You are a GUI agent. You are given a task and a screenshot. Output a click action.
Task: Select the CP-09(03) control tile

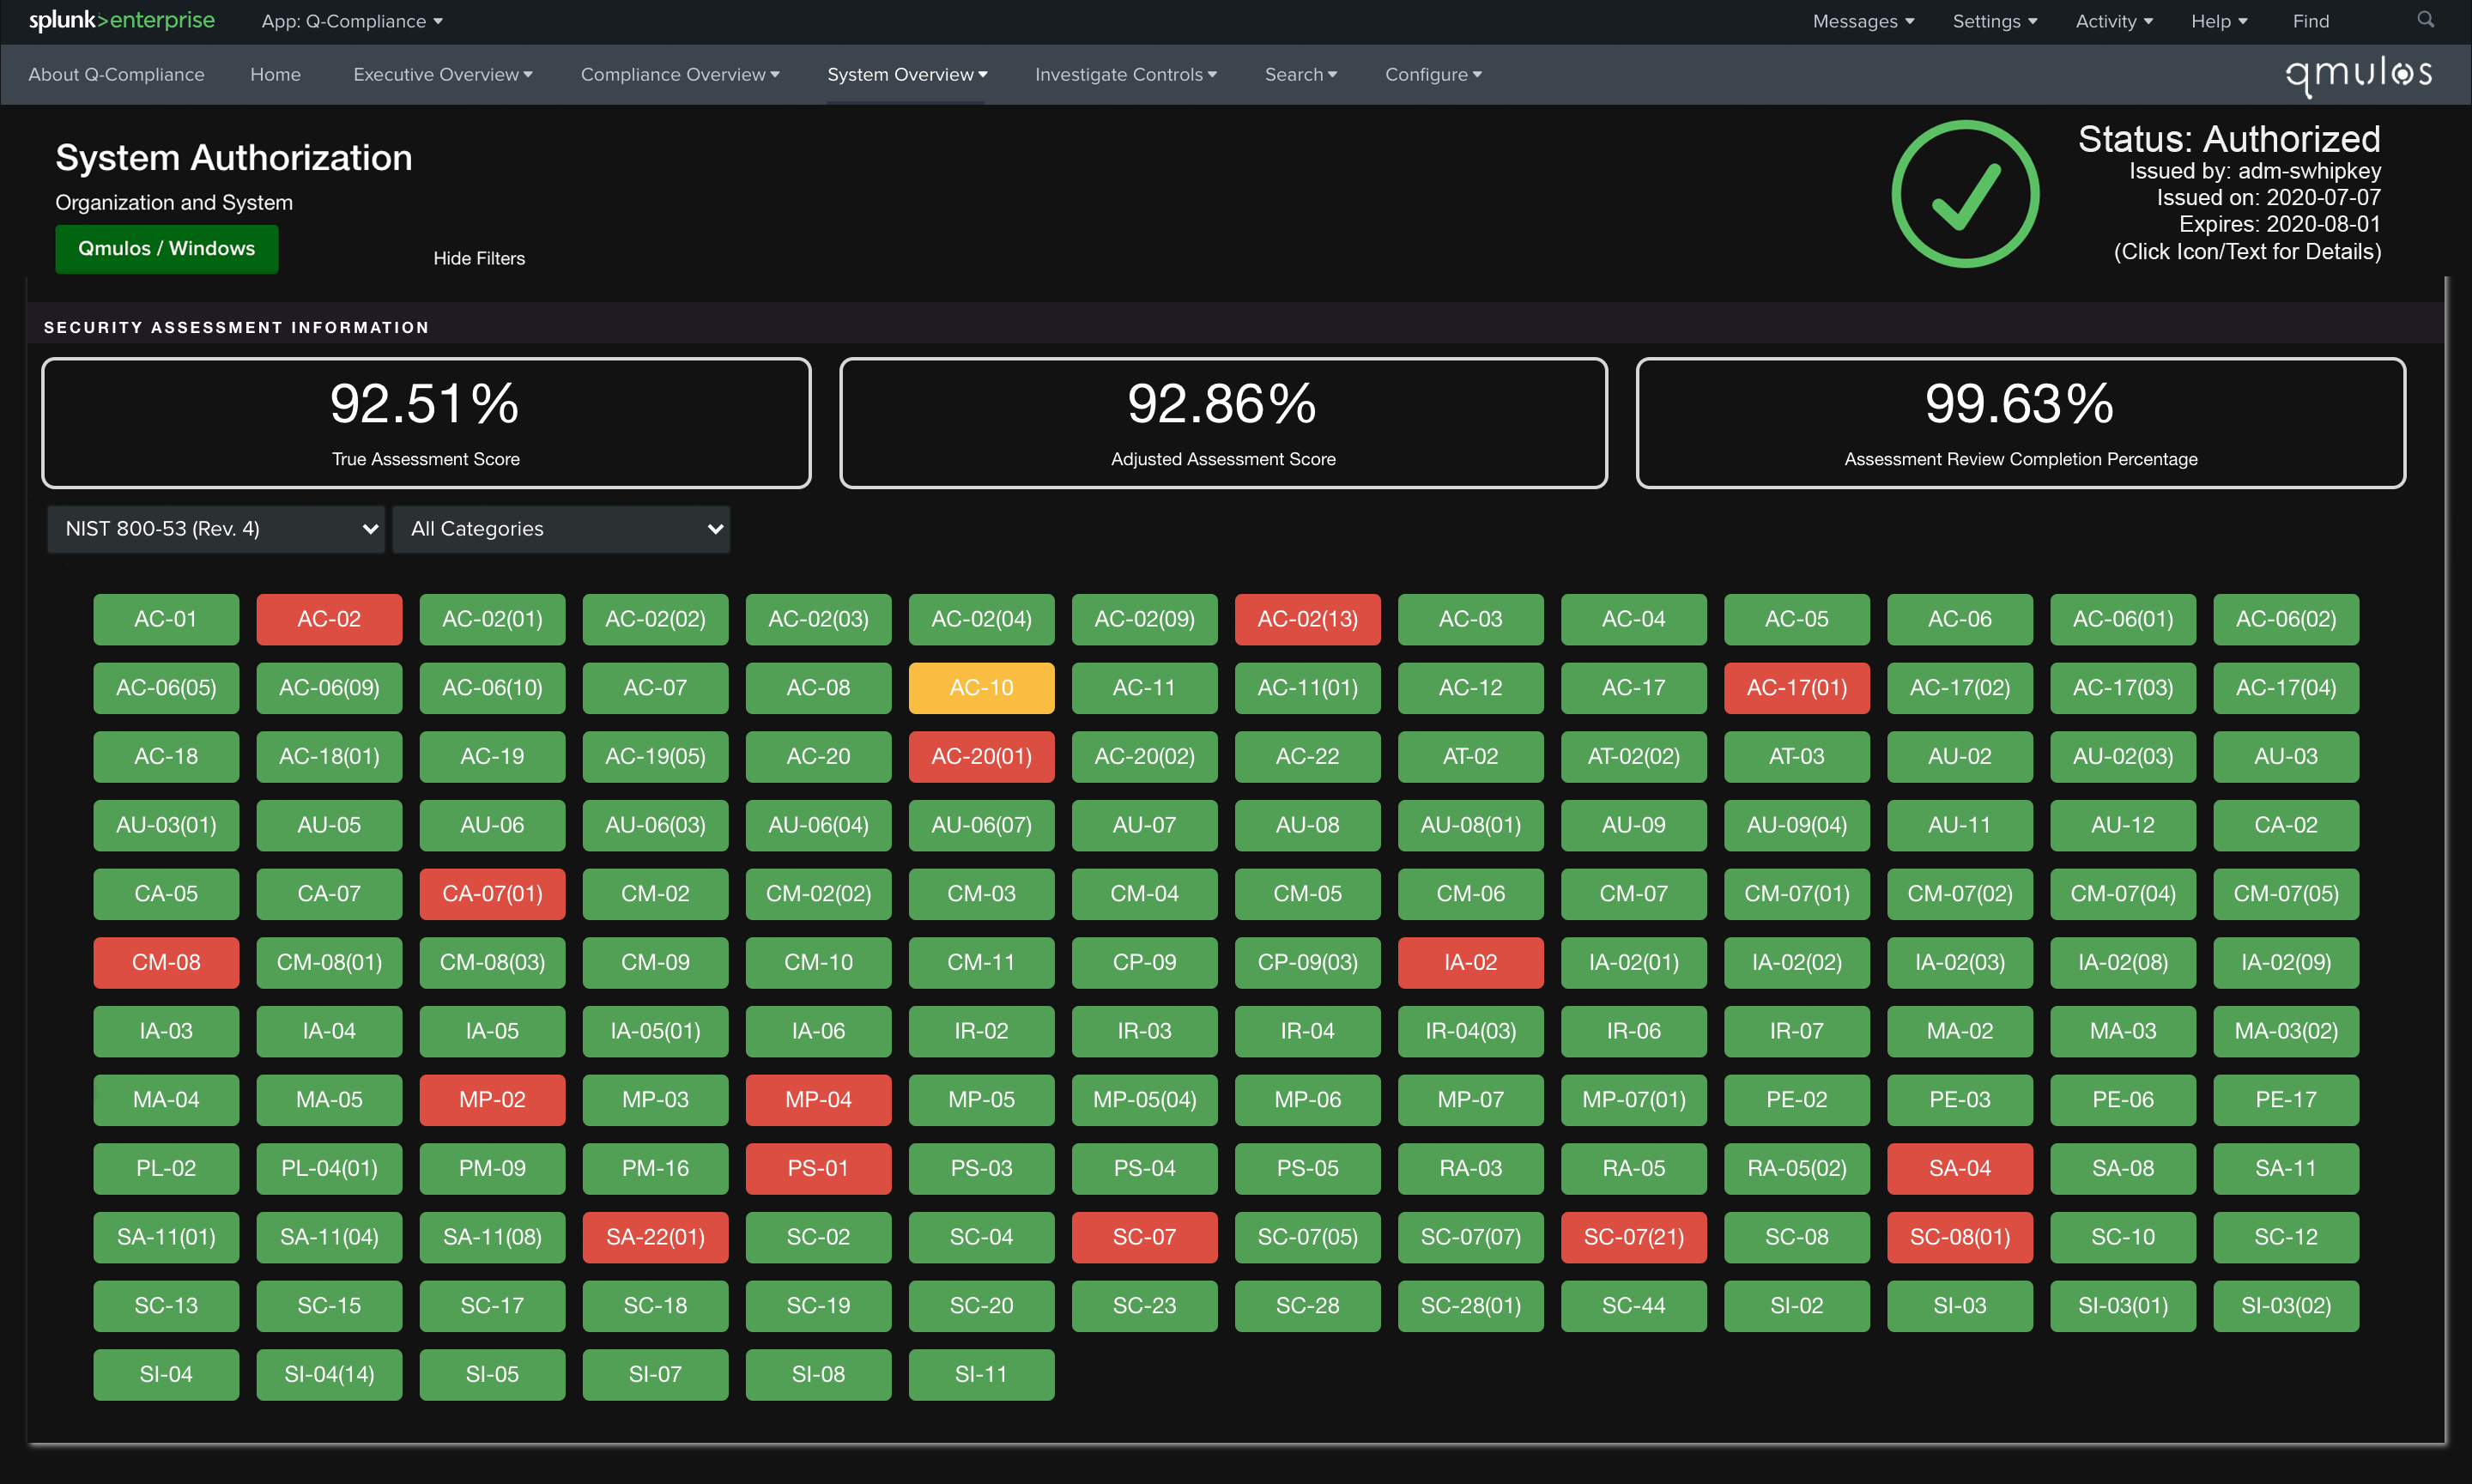pos(1307,963)
